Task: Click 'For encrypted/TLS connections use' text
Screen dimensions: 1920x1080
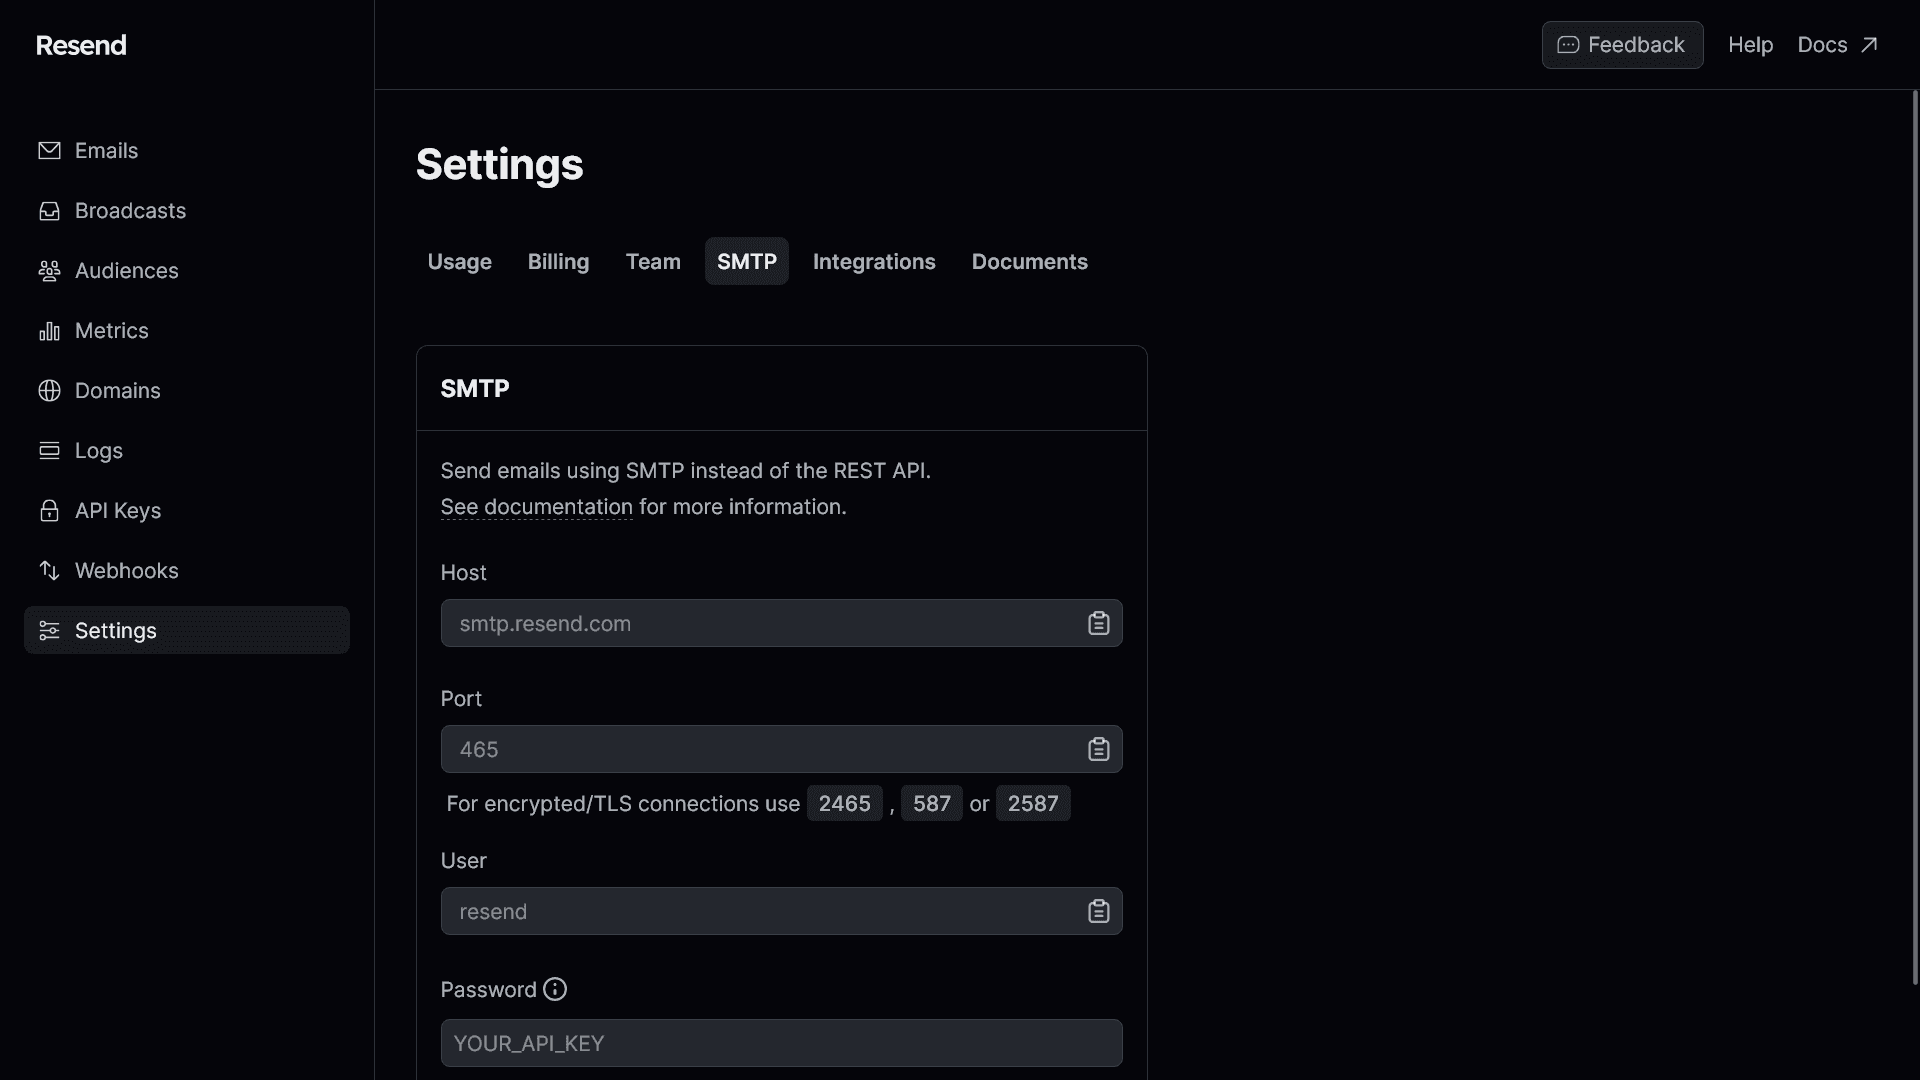Action: click(623, 804)
